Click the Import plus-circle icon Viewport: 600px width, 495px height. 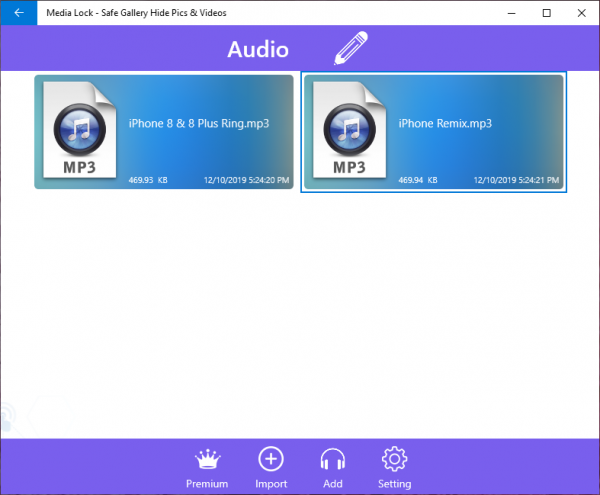tap(271, 458)
